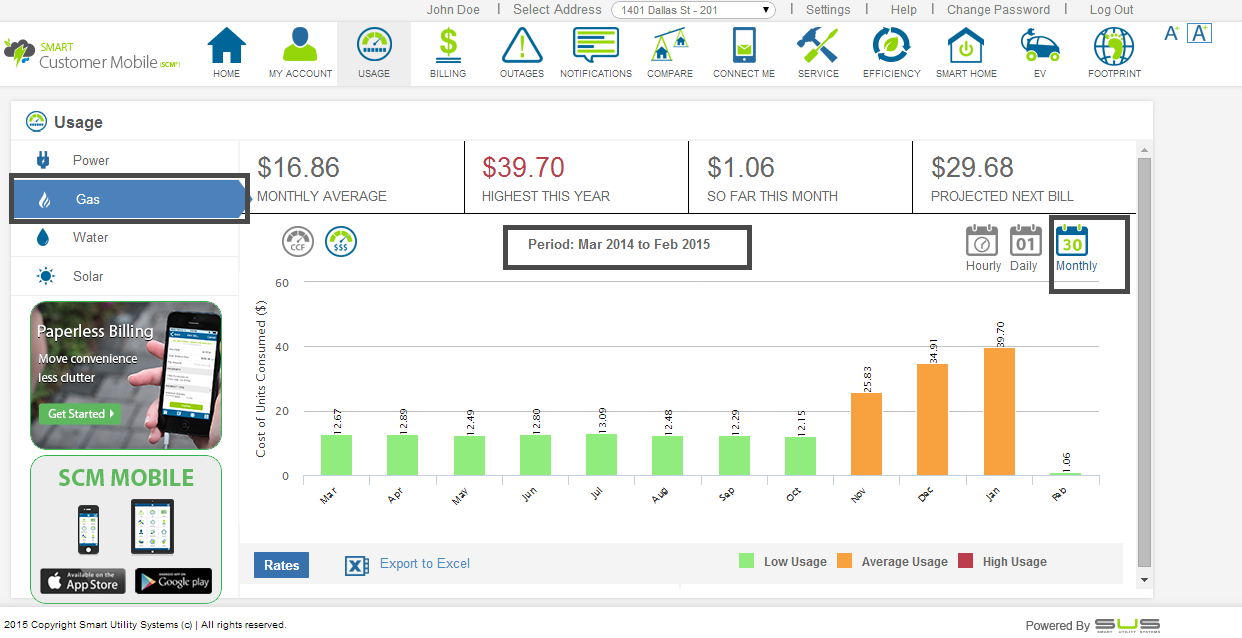Click the January 39.70 usage bar
The width and height of the screenshot is (1242, 638).
tap(999, 412)
